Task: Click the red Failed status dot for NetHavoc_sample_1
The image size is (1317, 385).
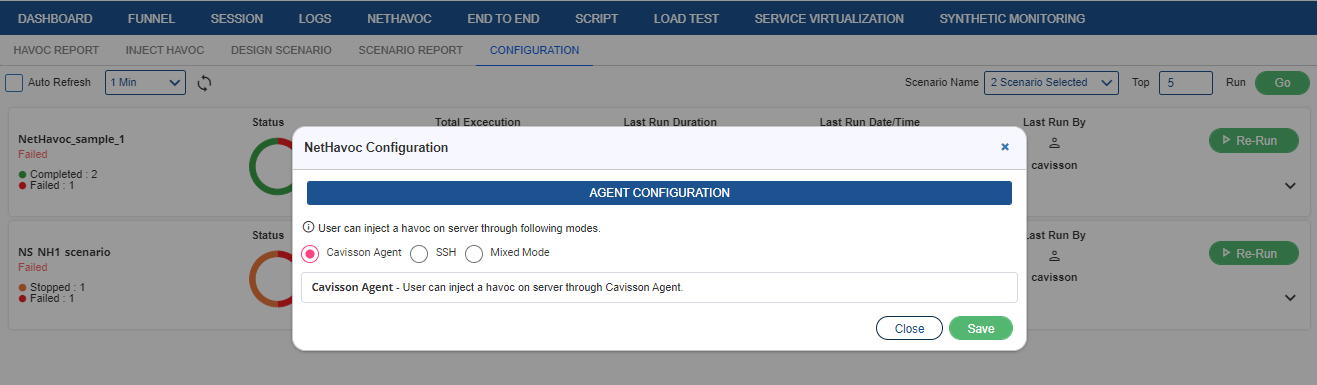Action: [x=23, y=186]
